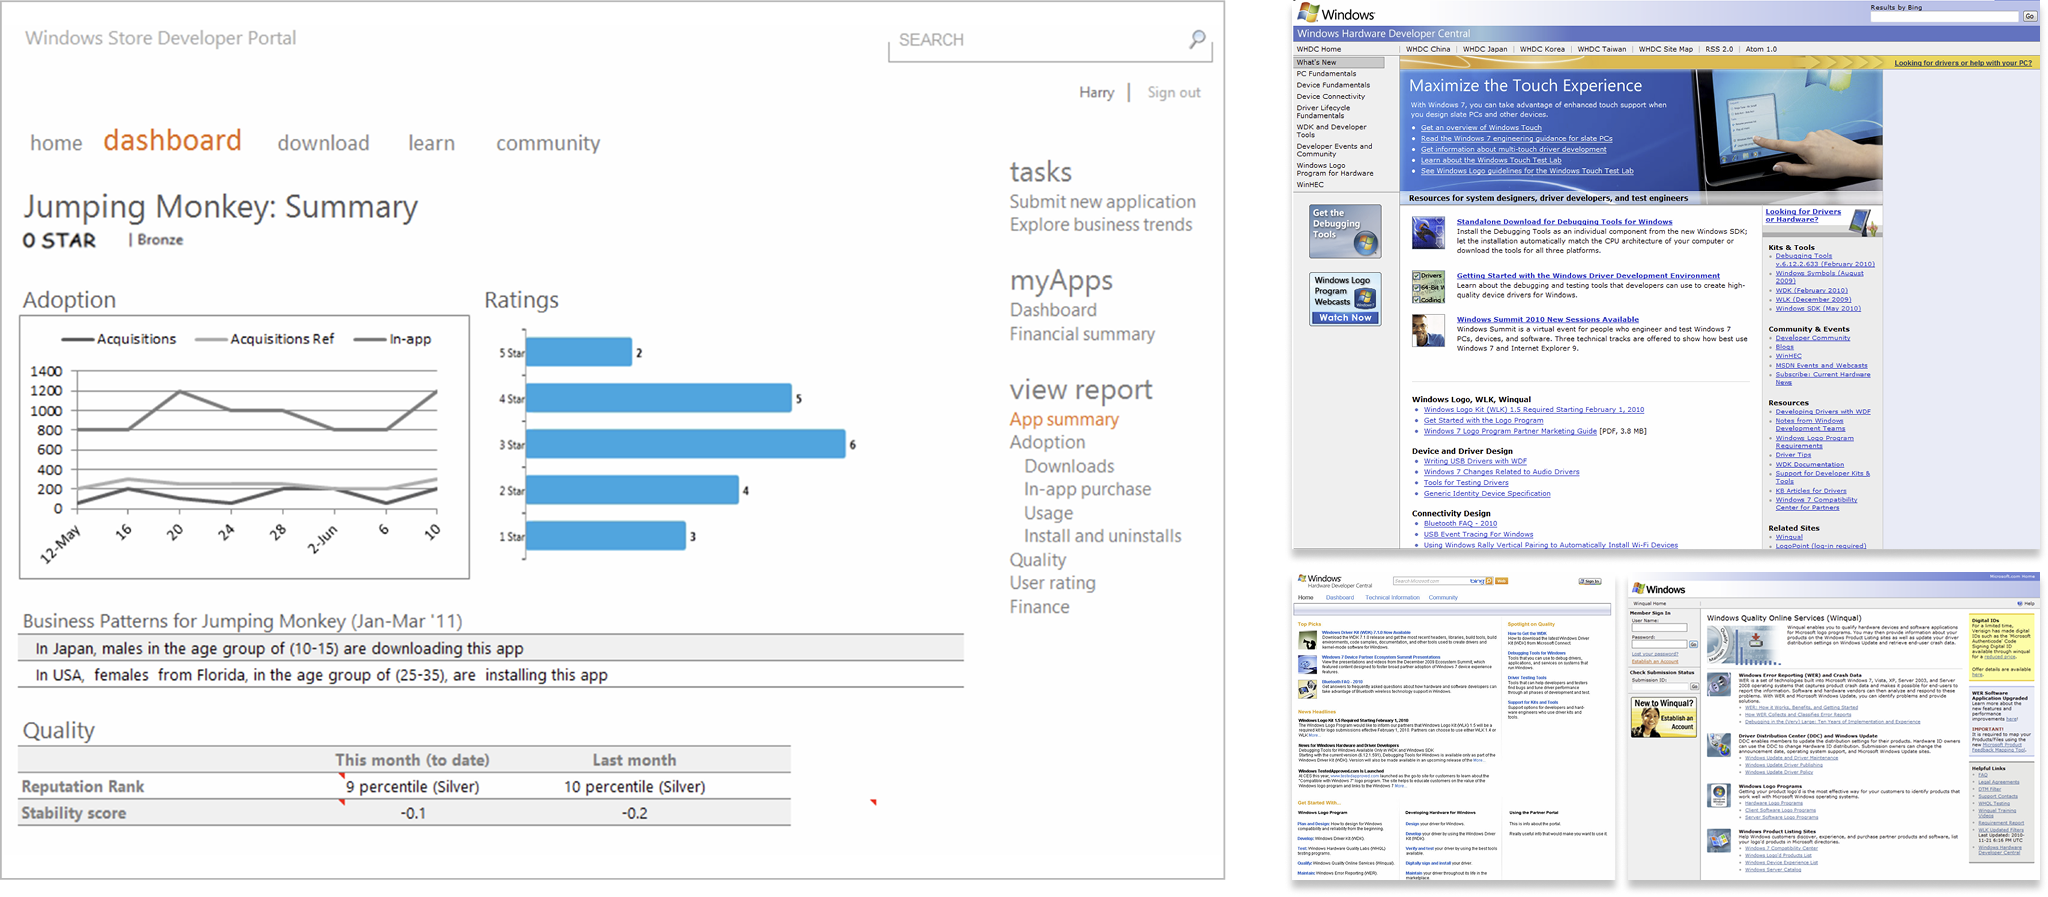The image size is (2048, 897).
Task: Open the Install and uninstalls report link
Action: pos(1102,536)
